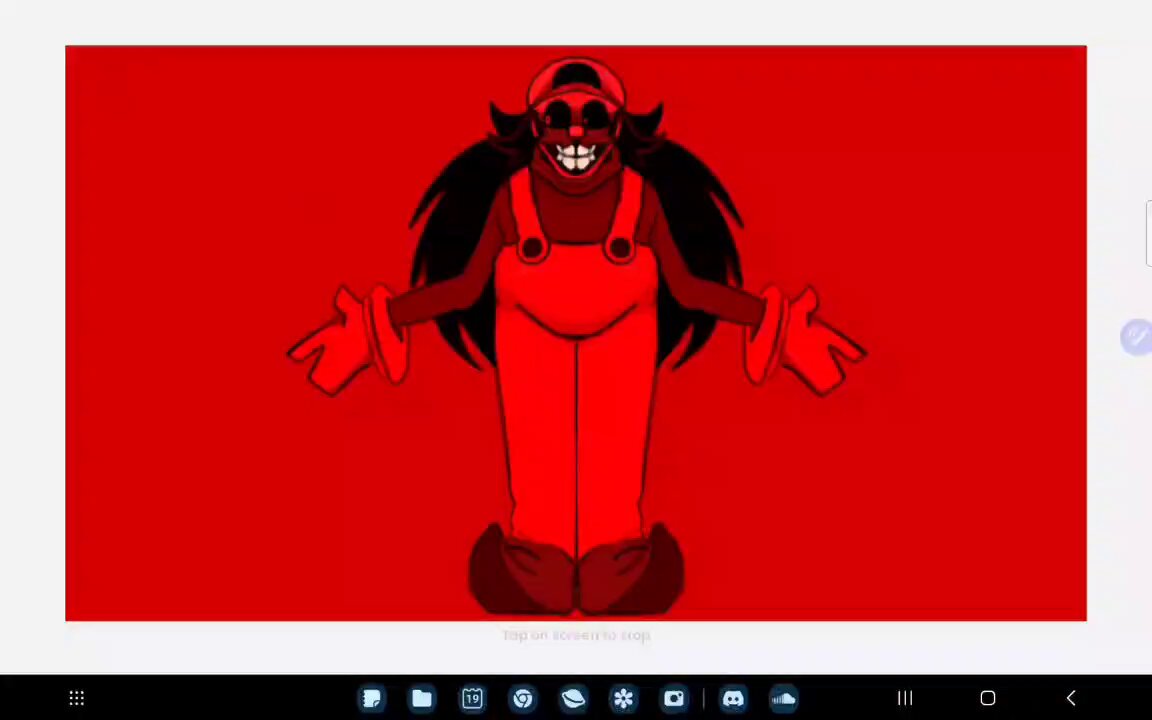Open SoundCloud from the taskbar
The image size is (1152, 720).
[783, 698]
